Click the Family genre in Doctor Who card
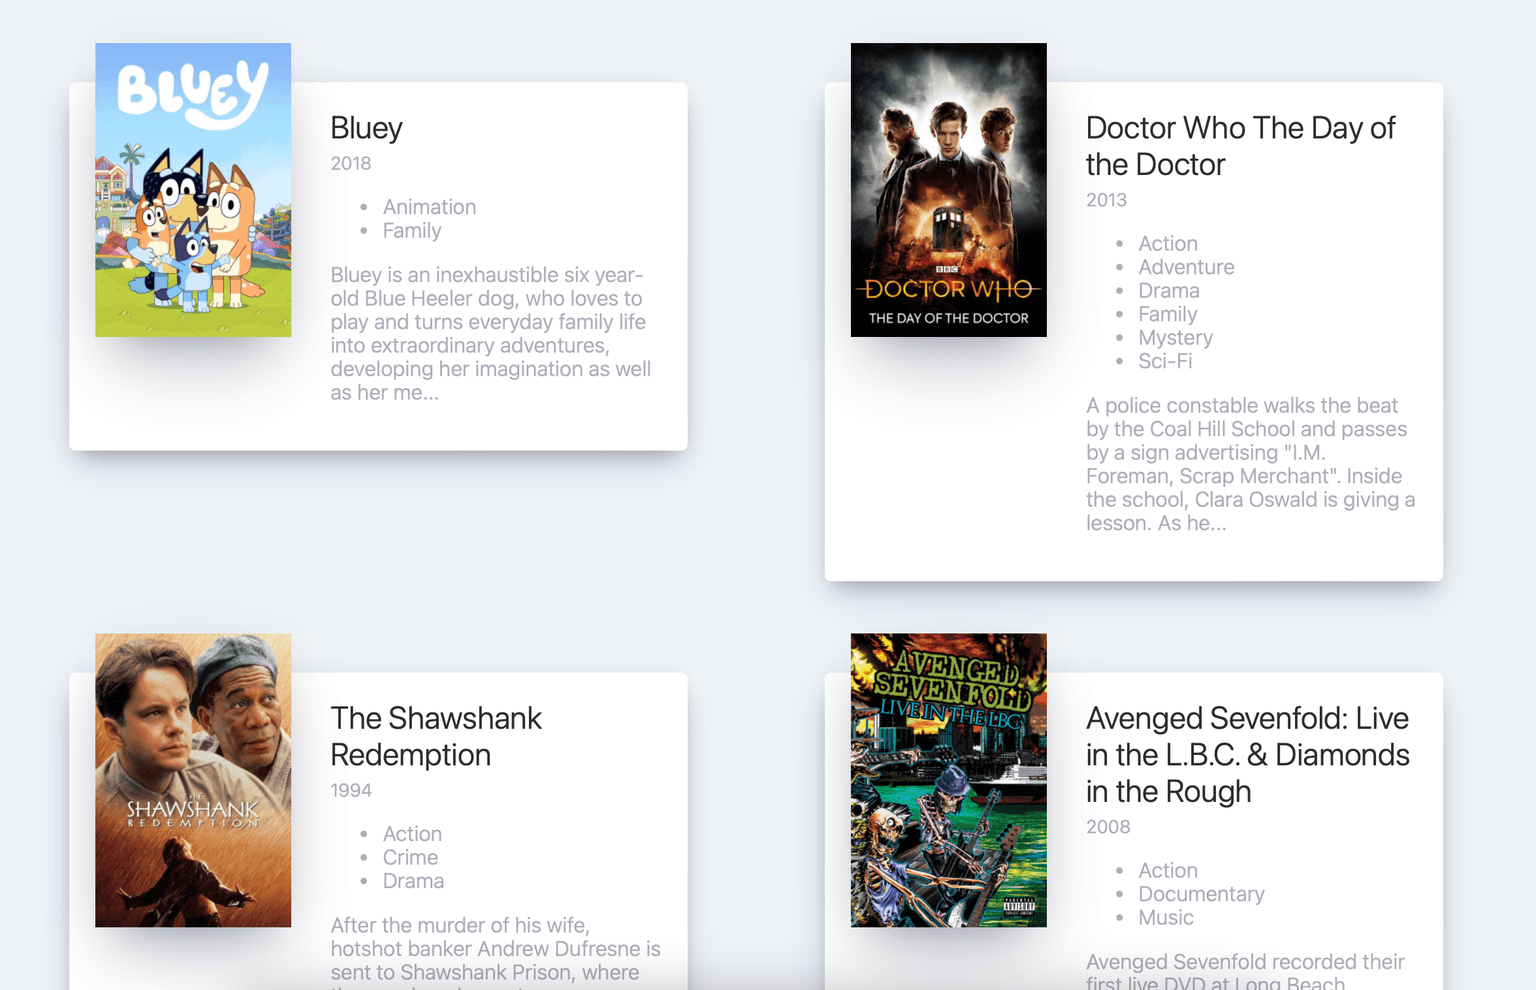 (x=1167, y=314)
